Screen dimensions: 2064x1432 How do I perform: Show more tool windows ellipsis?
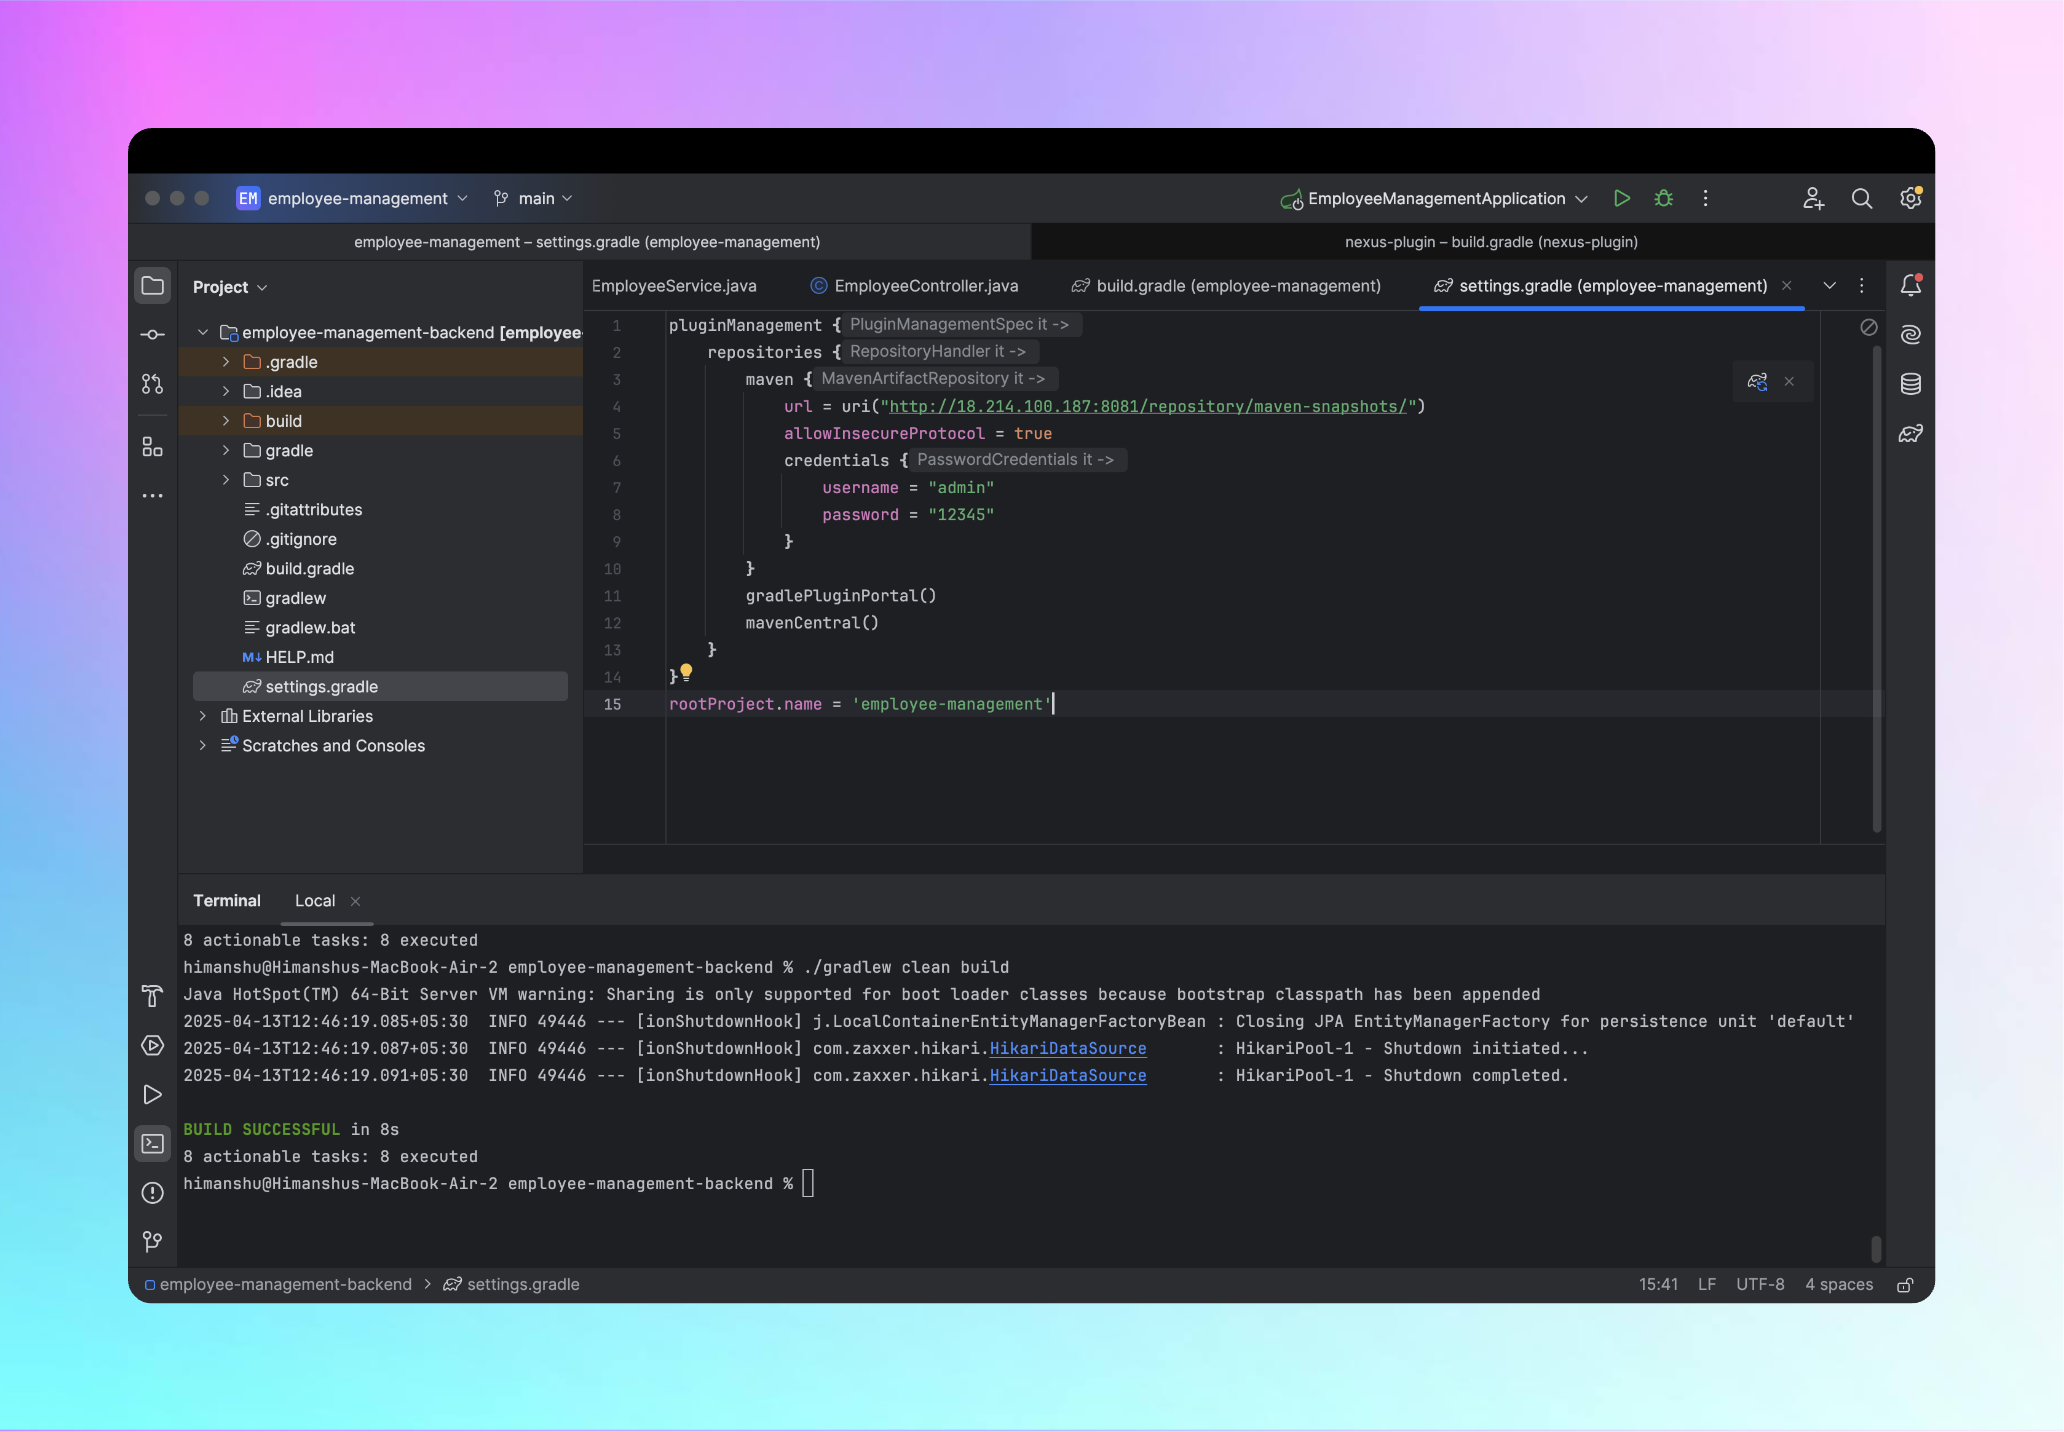153,496
